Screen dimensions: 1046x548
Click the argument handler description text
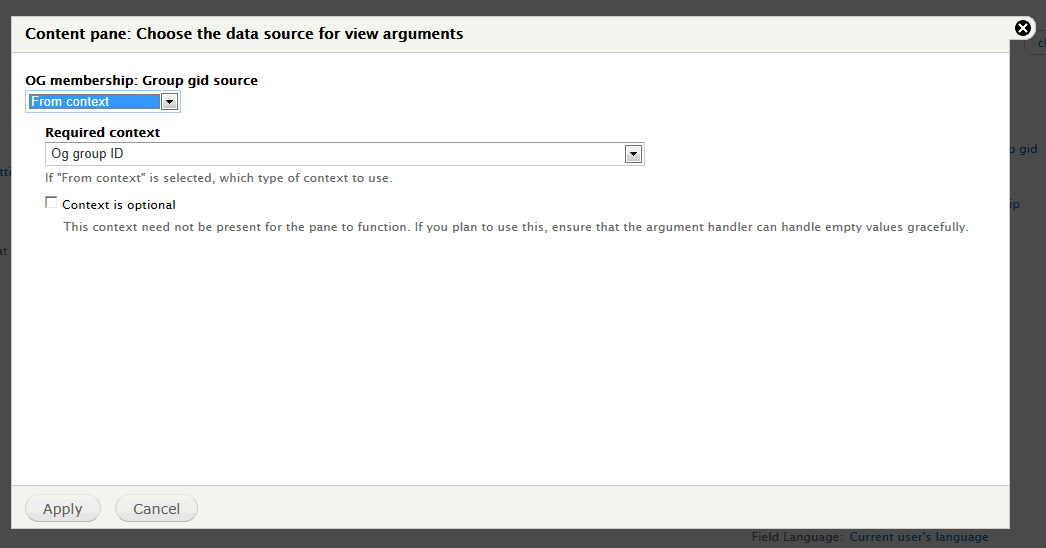click(x=515, y=227)
